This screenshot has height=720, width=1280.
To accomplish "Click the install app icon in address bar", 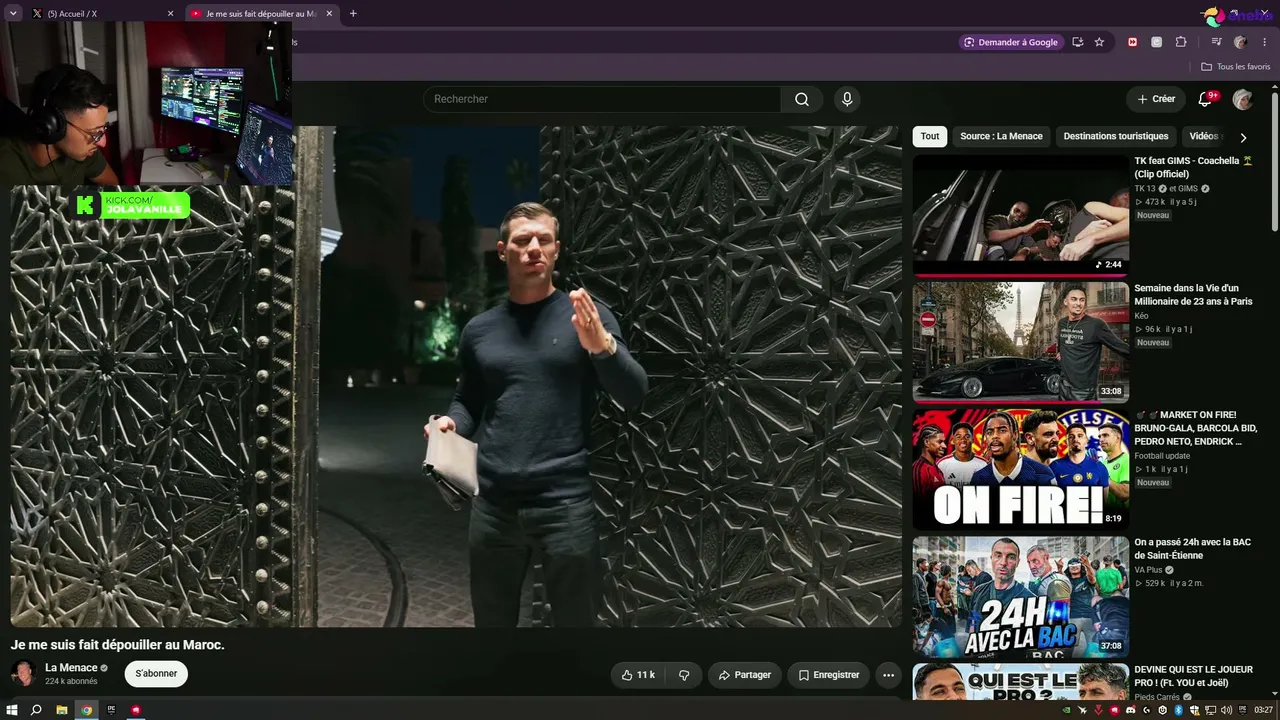I will pos(1077,42).
